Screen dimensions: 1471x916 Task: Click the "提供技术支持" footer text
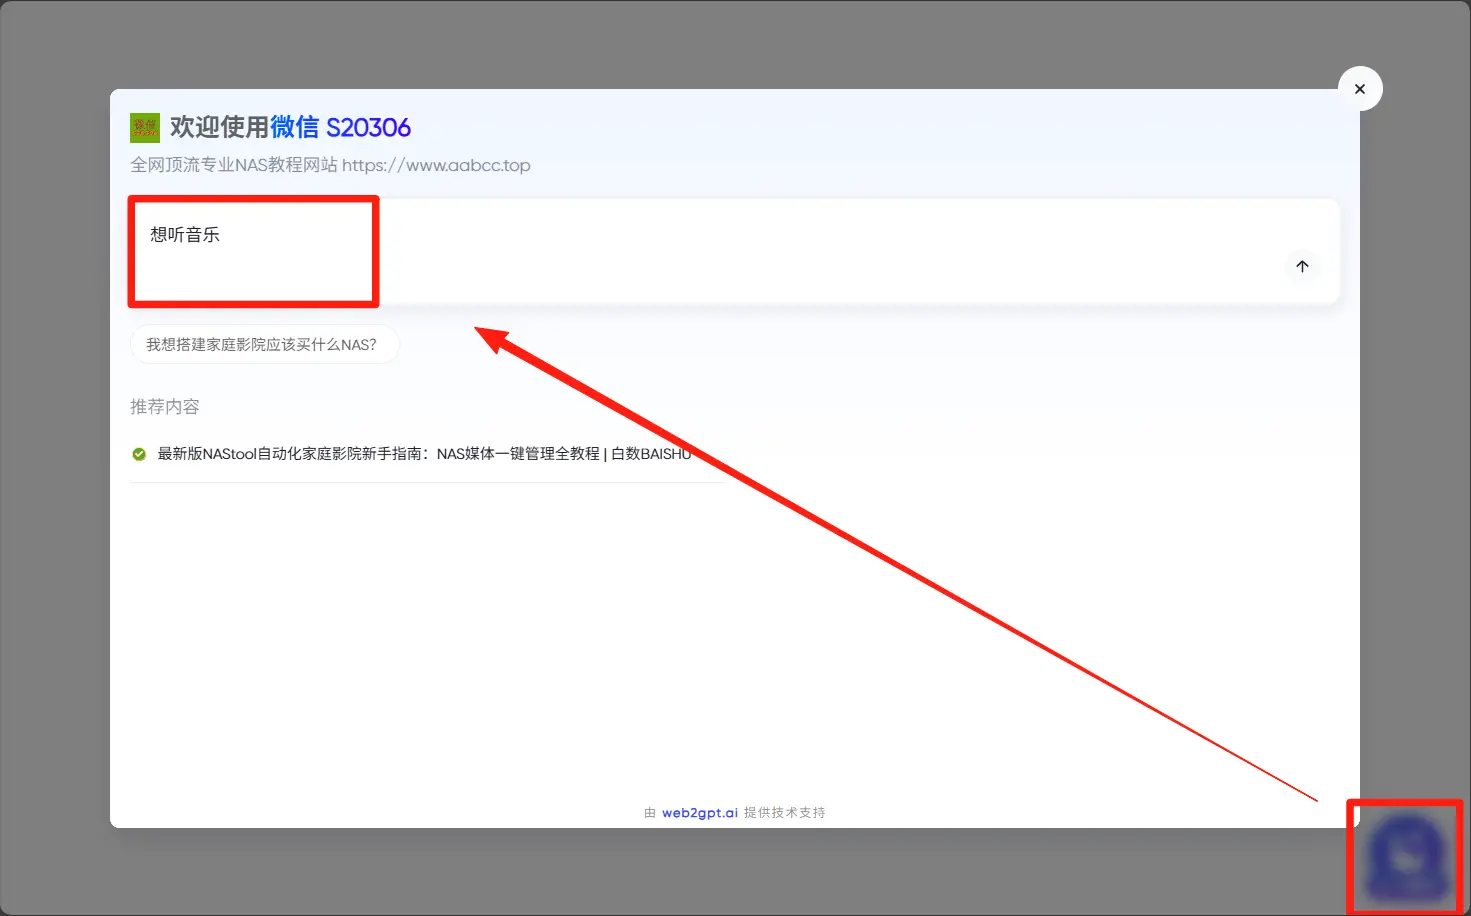(x=784, y=813)
